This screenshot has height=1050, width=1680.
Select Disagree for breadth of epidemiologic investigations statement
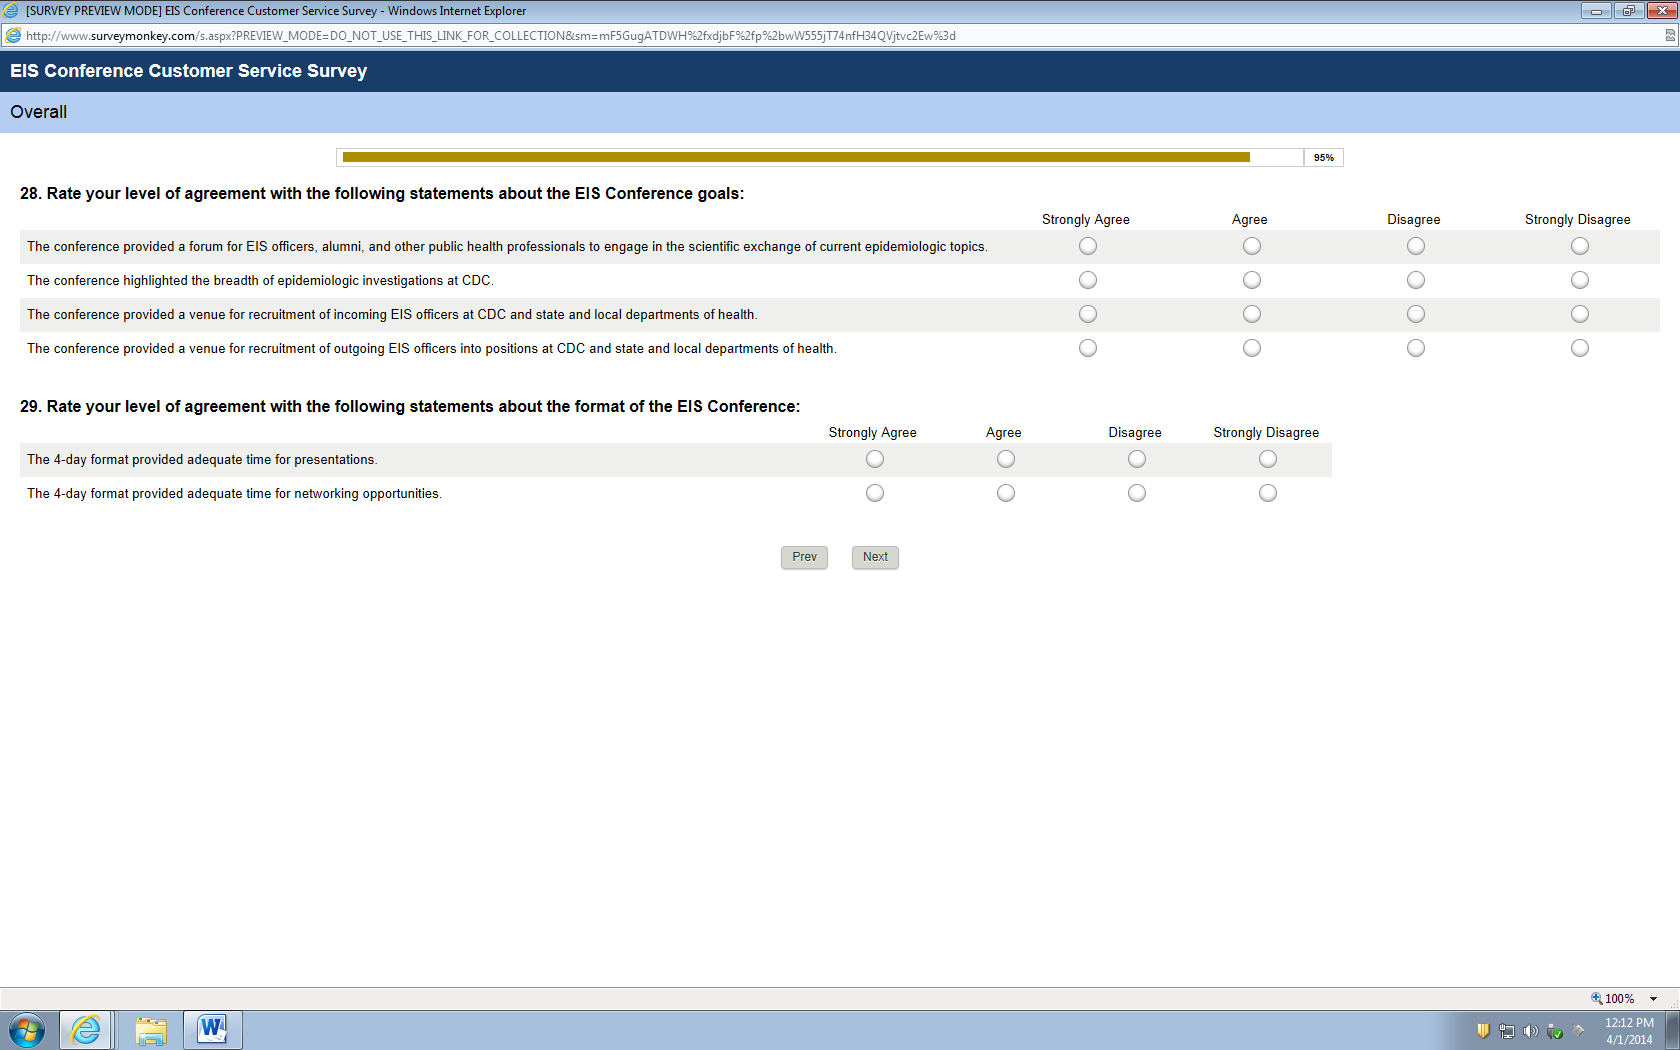1416,280
